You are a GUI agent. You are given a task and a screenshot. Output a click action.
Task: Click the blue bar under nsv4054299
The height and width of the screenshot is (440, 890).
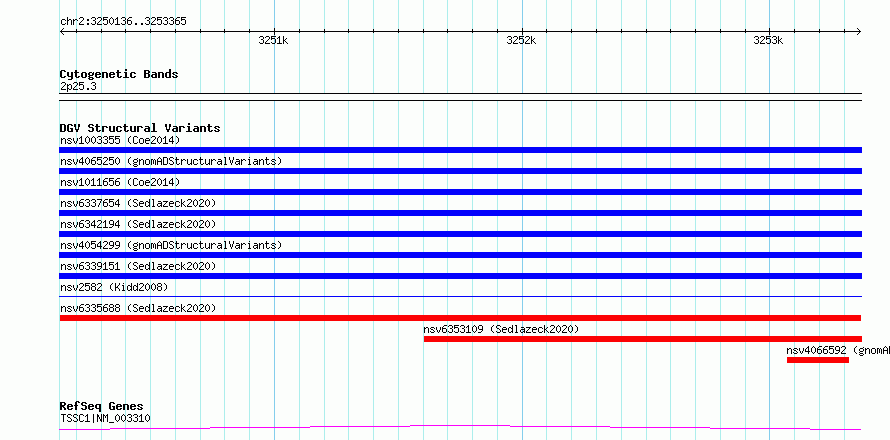pos(460,255)
